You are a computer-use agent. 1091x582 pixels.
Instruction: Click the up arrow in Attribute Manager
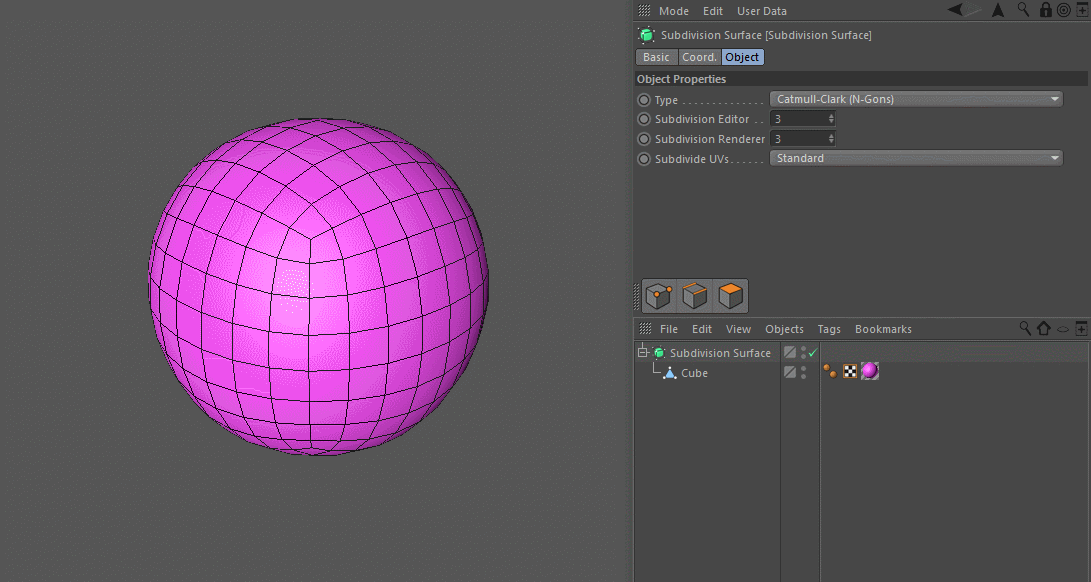[x=997, y=10]
